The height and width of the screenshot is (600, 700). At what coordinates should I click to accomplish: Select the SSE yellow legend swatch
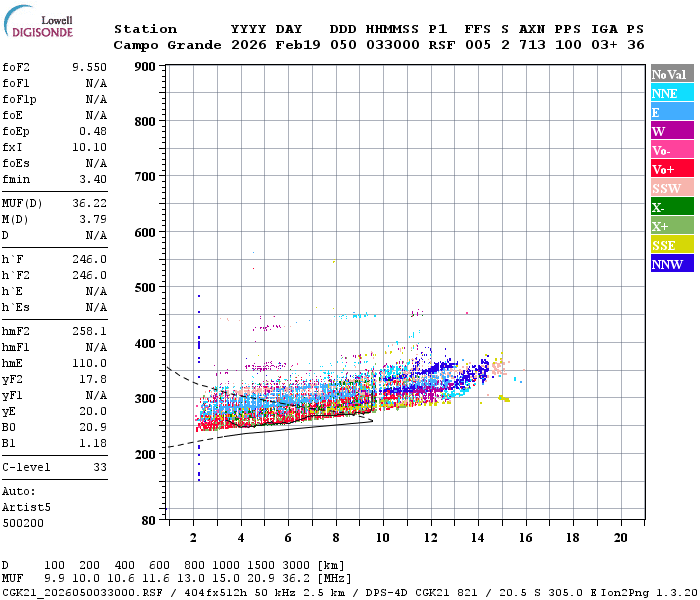pos(672,245)
